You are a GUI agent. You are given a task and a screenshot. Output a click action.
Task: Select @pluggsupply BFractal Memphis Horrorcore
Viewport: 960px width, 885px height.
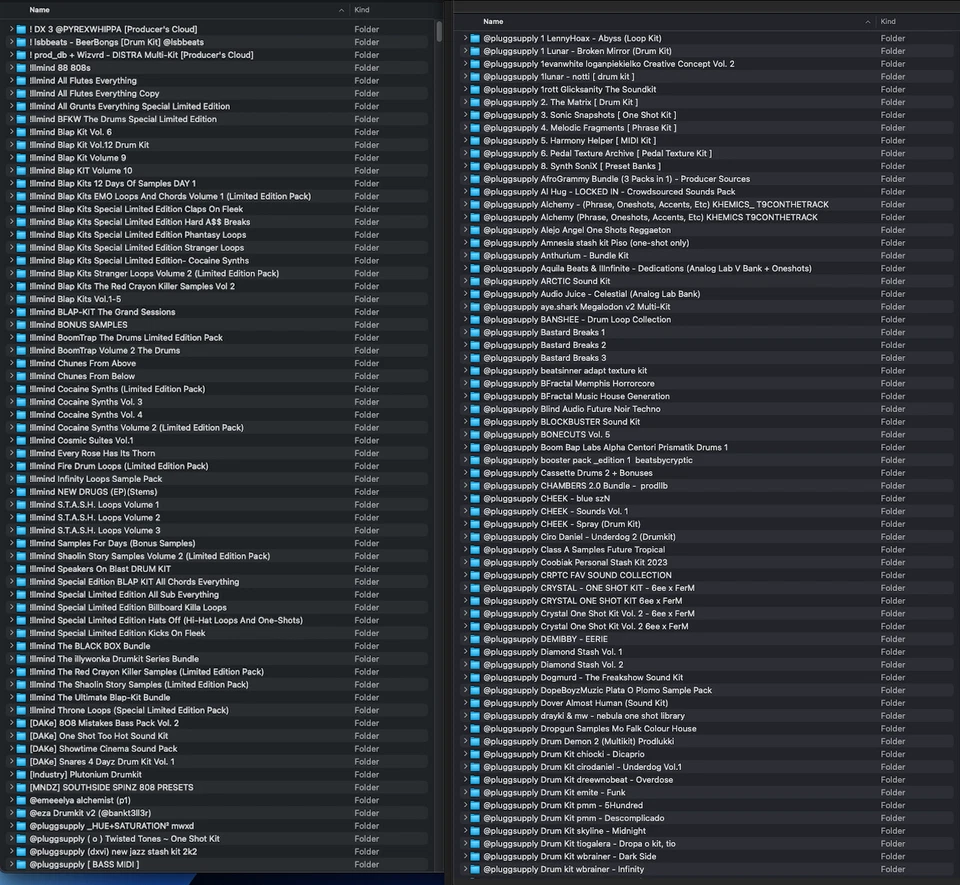(x=707, y=384)
